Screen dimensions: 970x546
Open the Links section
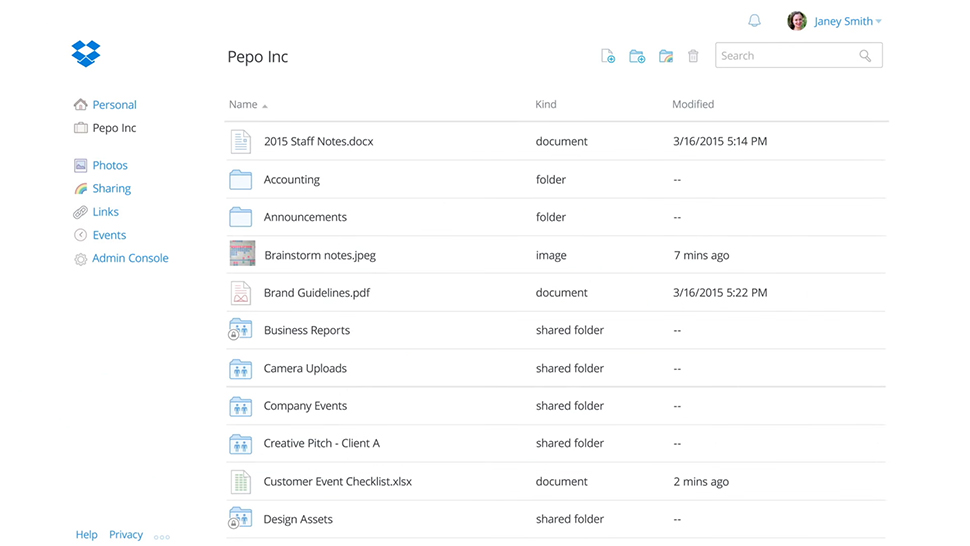point(105,211)
